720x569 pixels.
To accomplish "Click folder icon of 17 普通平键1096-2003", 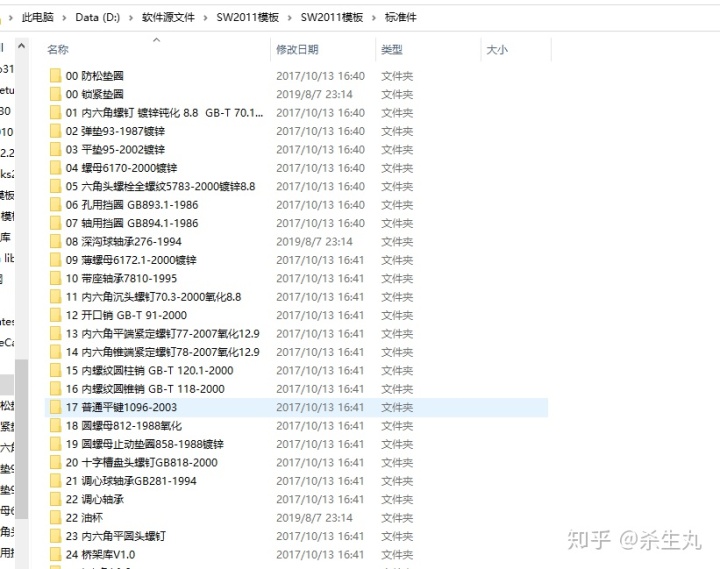I will tap(55, 407).
